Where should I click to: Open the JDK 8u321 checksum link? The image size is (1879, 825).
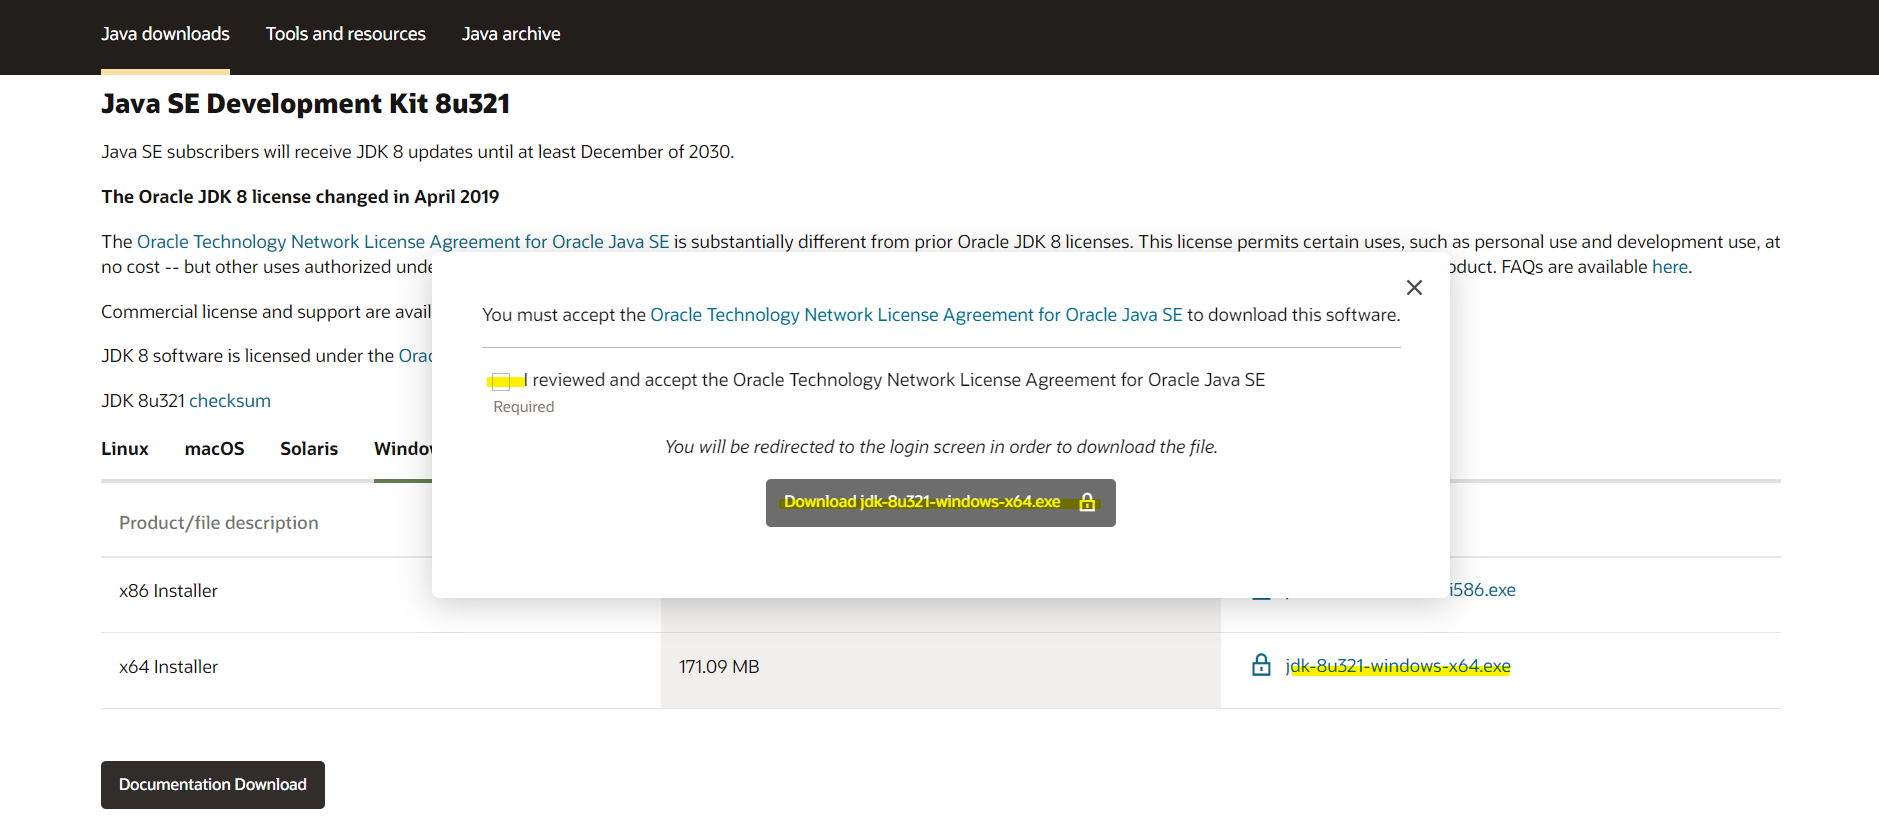tap(230, 401)
